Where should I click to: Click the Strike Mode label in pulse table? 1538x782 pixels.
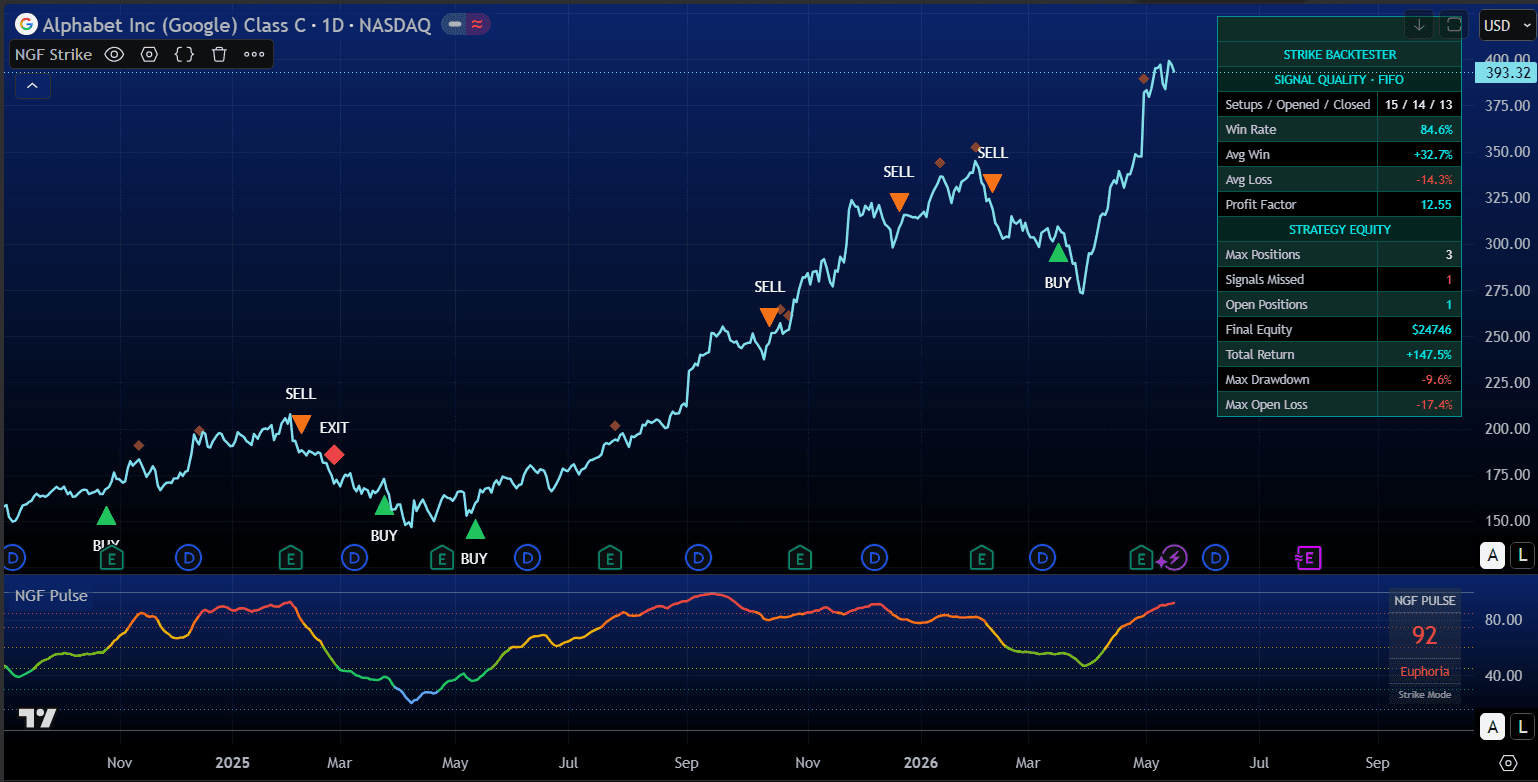[x=1424, y=694]
